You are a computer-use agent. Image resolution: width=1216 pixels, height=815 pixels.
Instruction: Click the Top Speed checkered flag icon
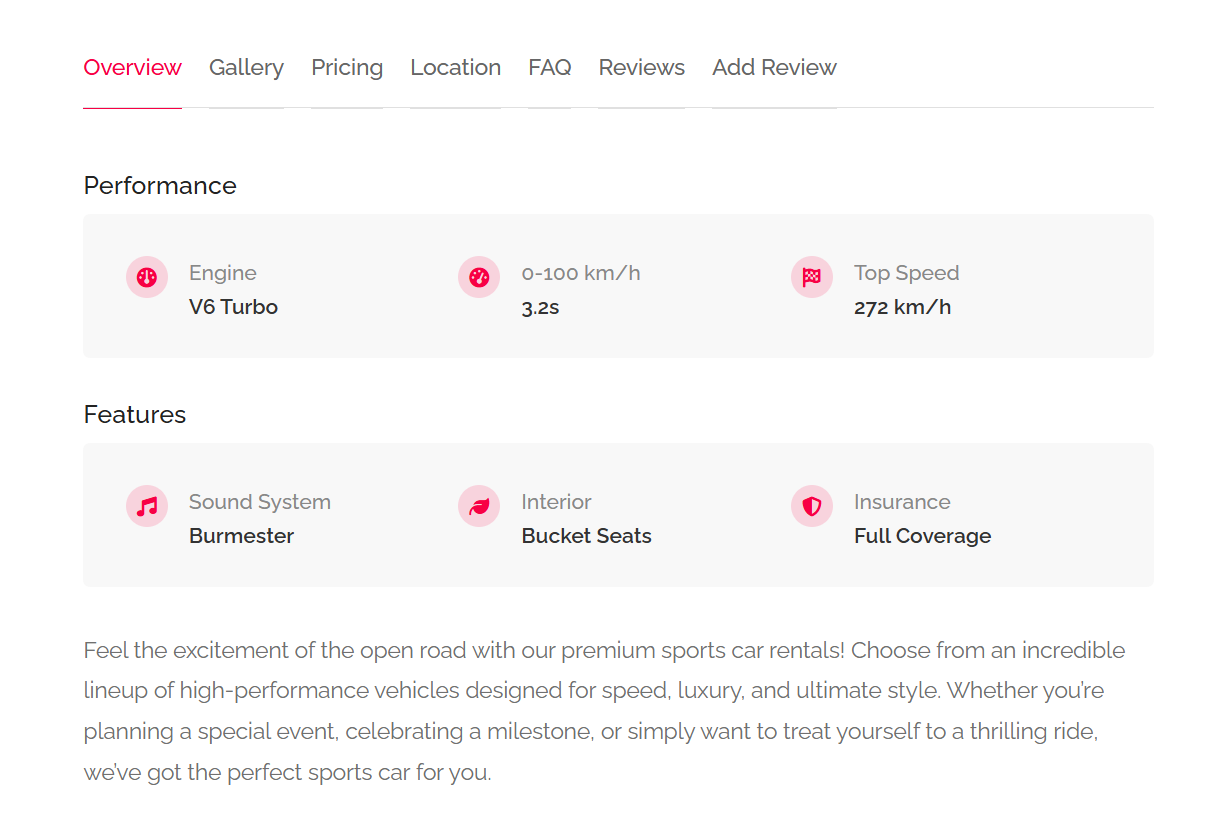point(811,277)
